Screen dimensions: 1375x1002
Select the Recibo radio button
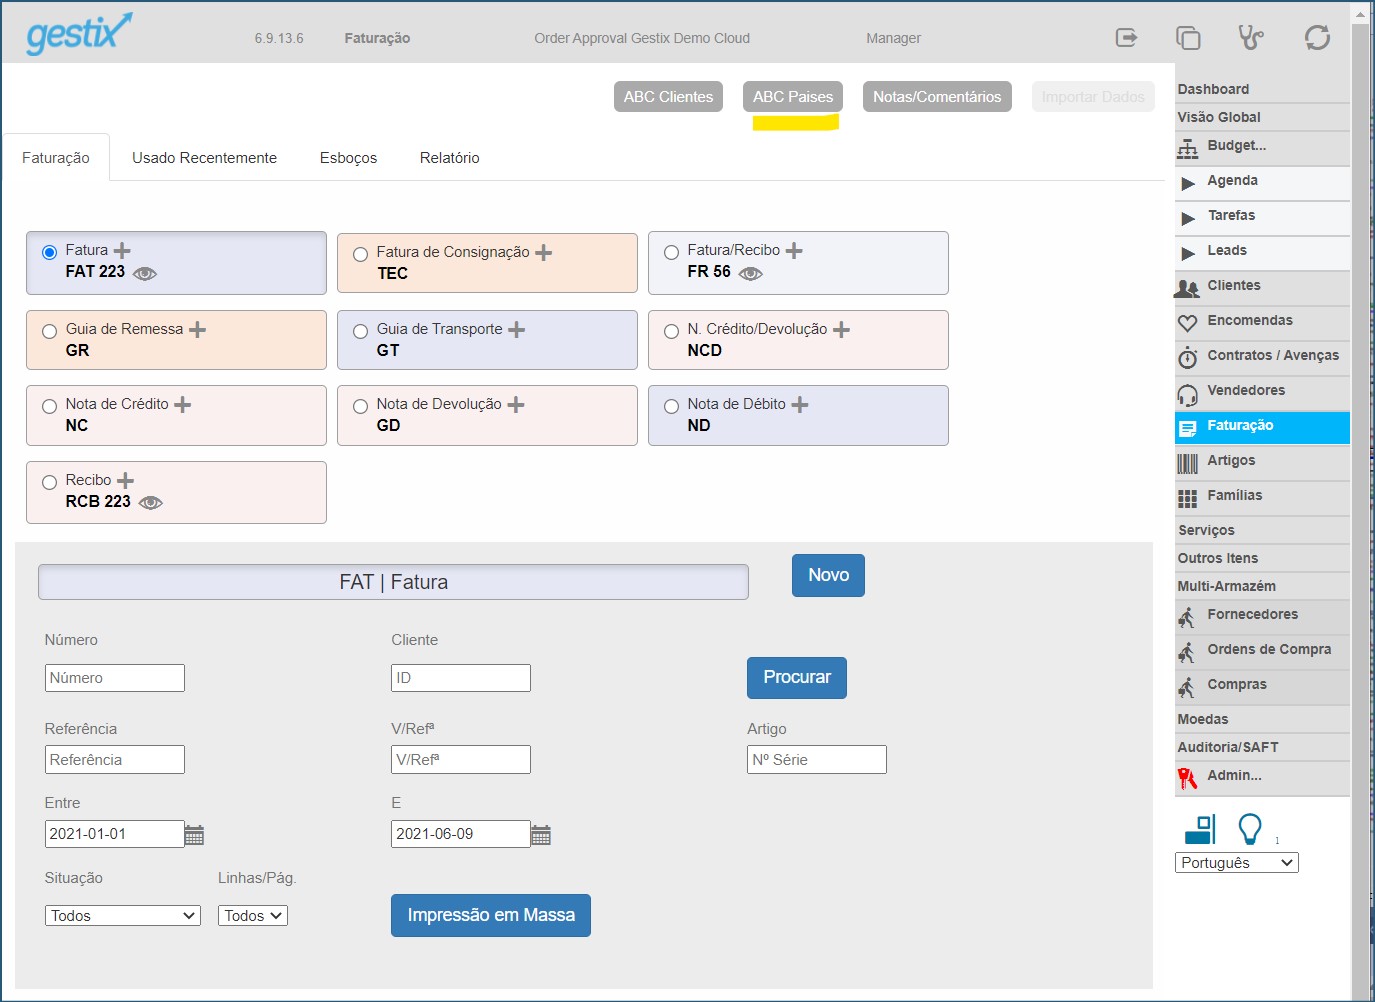(x=49, y=482)
